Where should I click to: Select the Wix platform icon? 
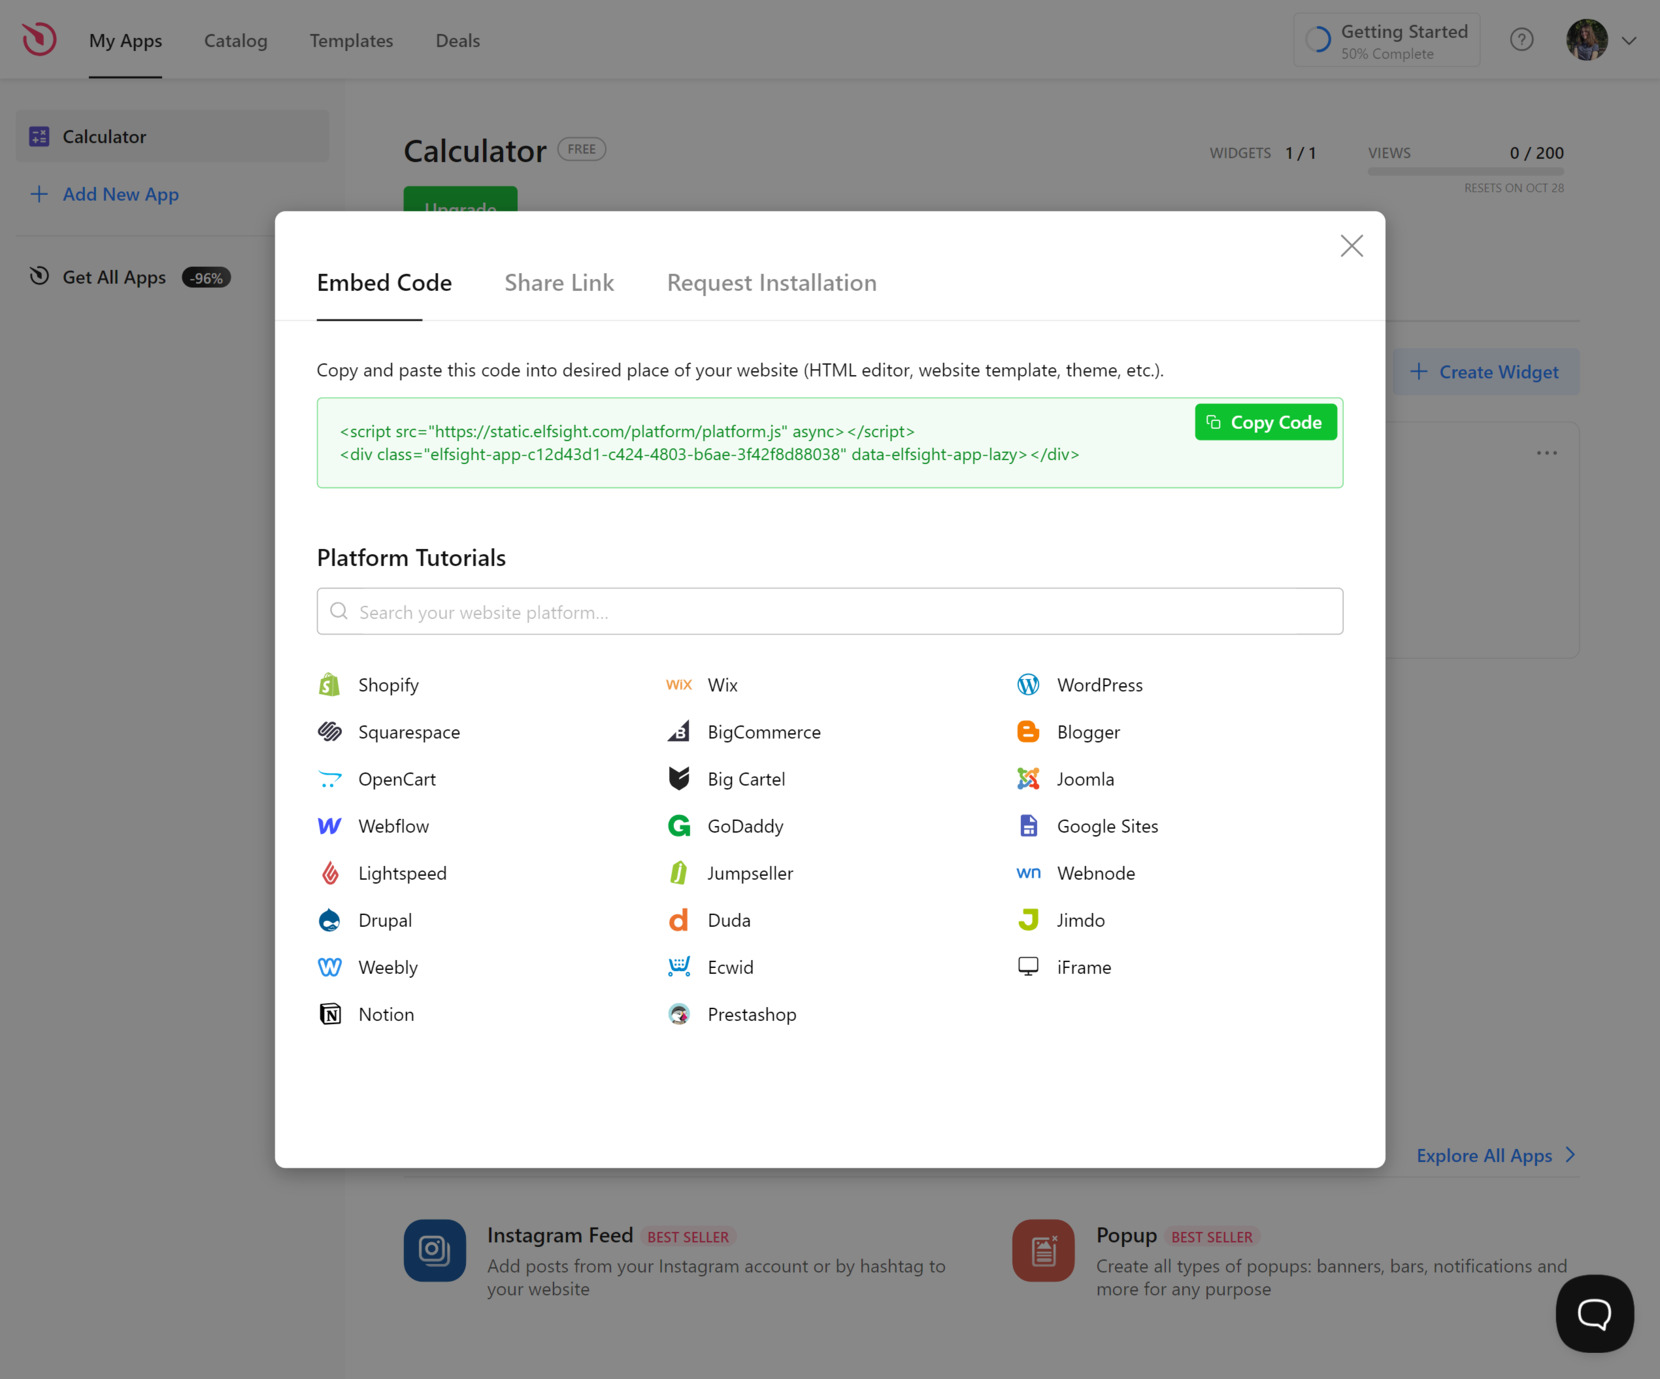point(679,685)
